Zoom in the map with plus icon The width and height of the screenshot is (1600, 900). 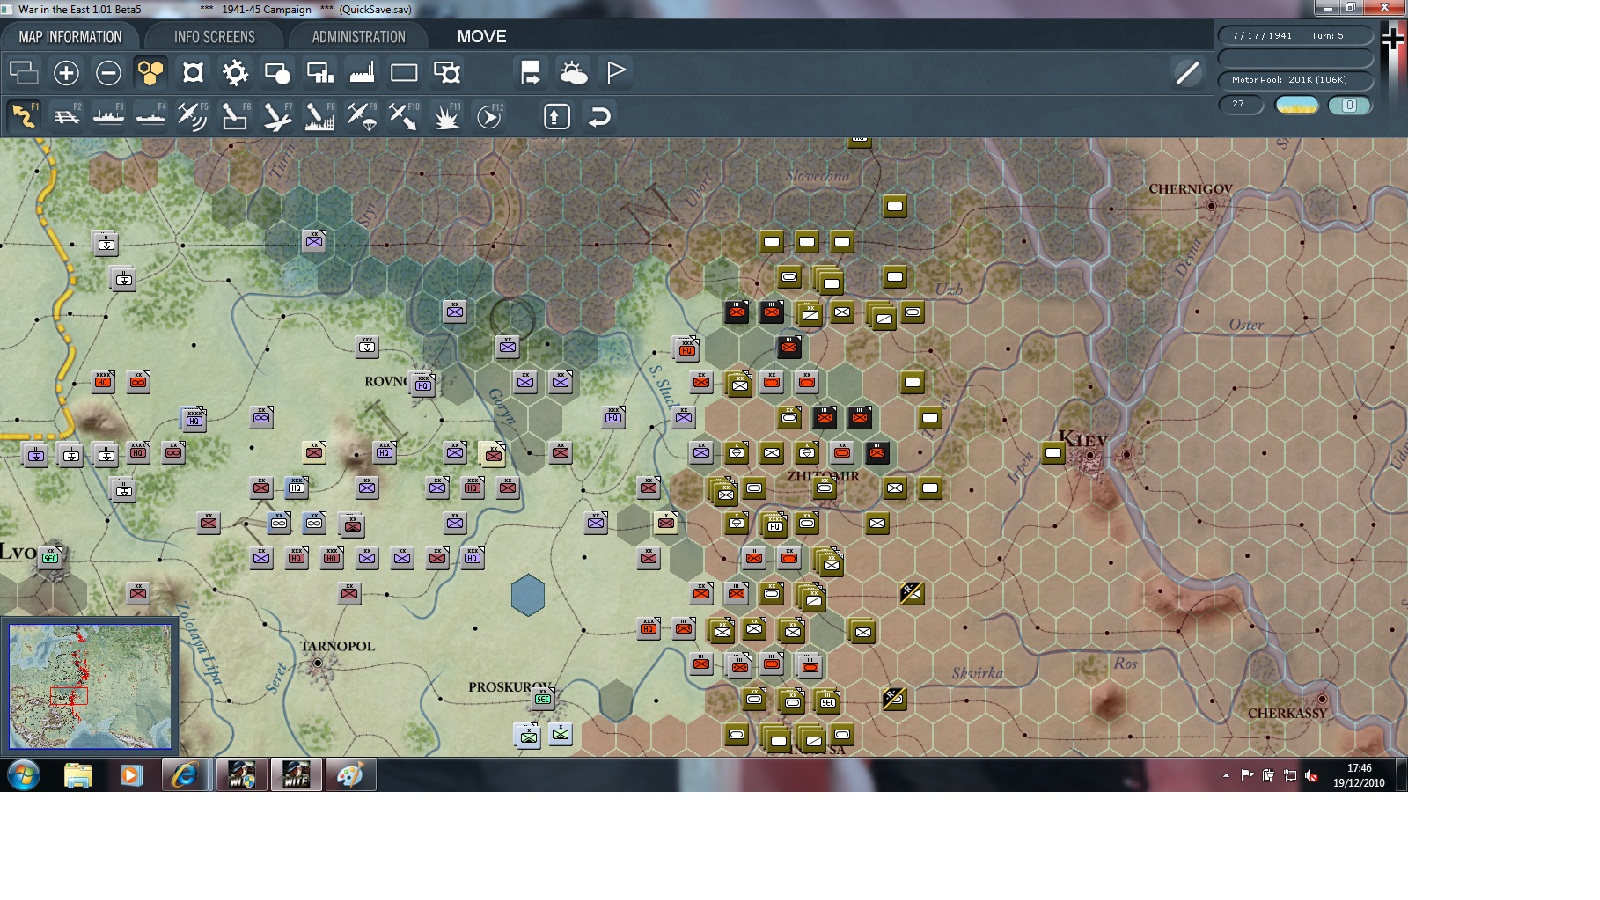click(66, 73)
